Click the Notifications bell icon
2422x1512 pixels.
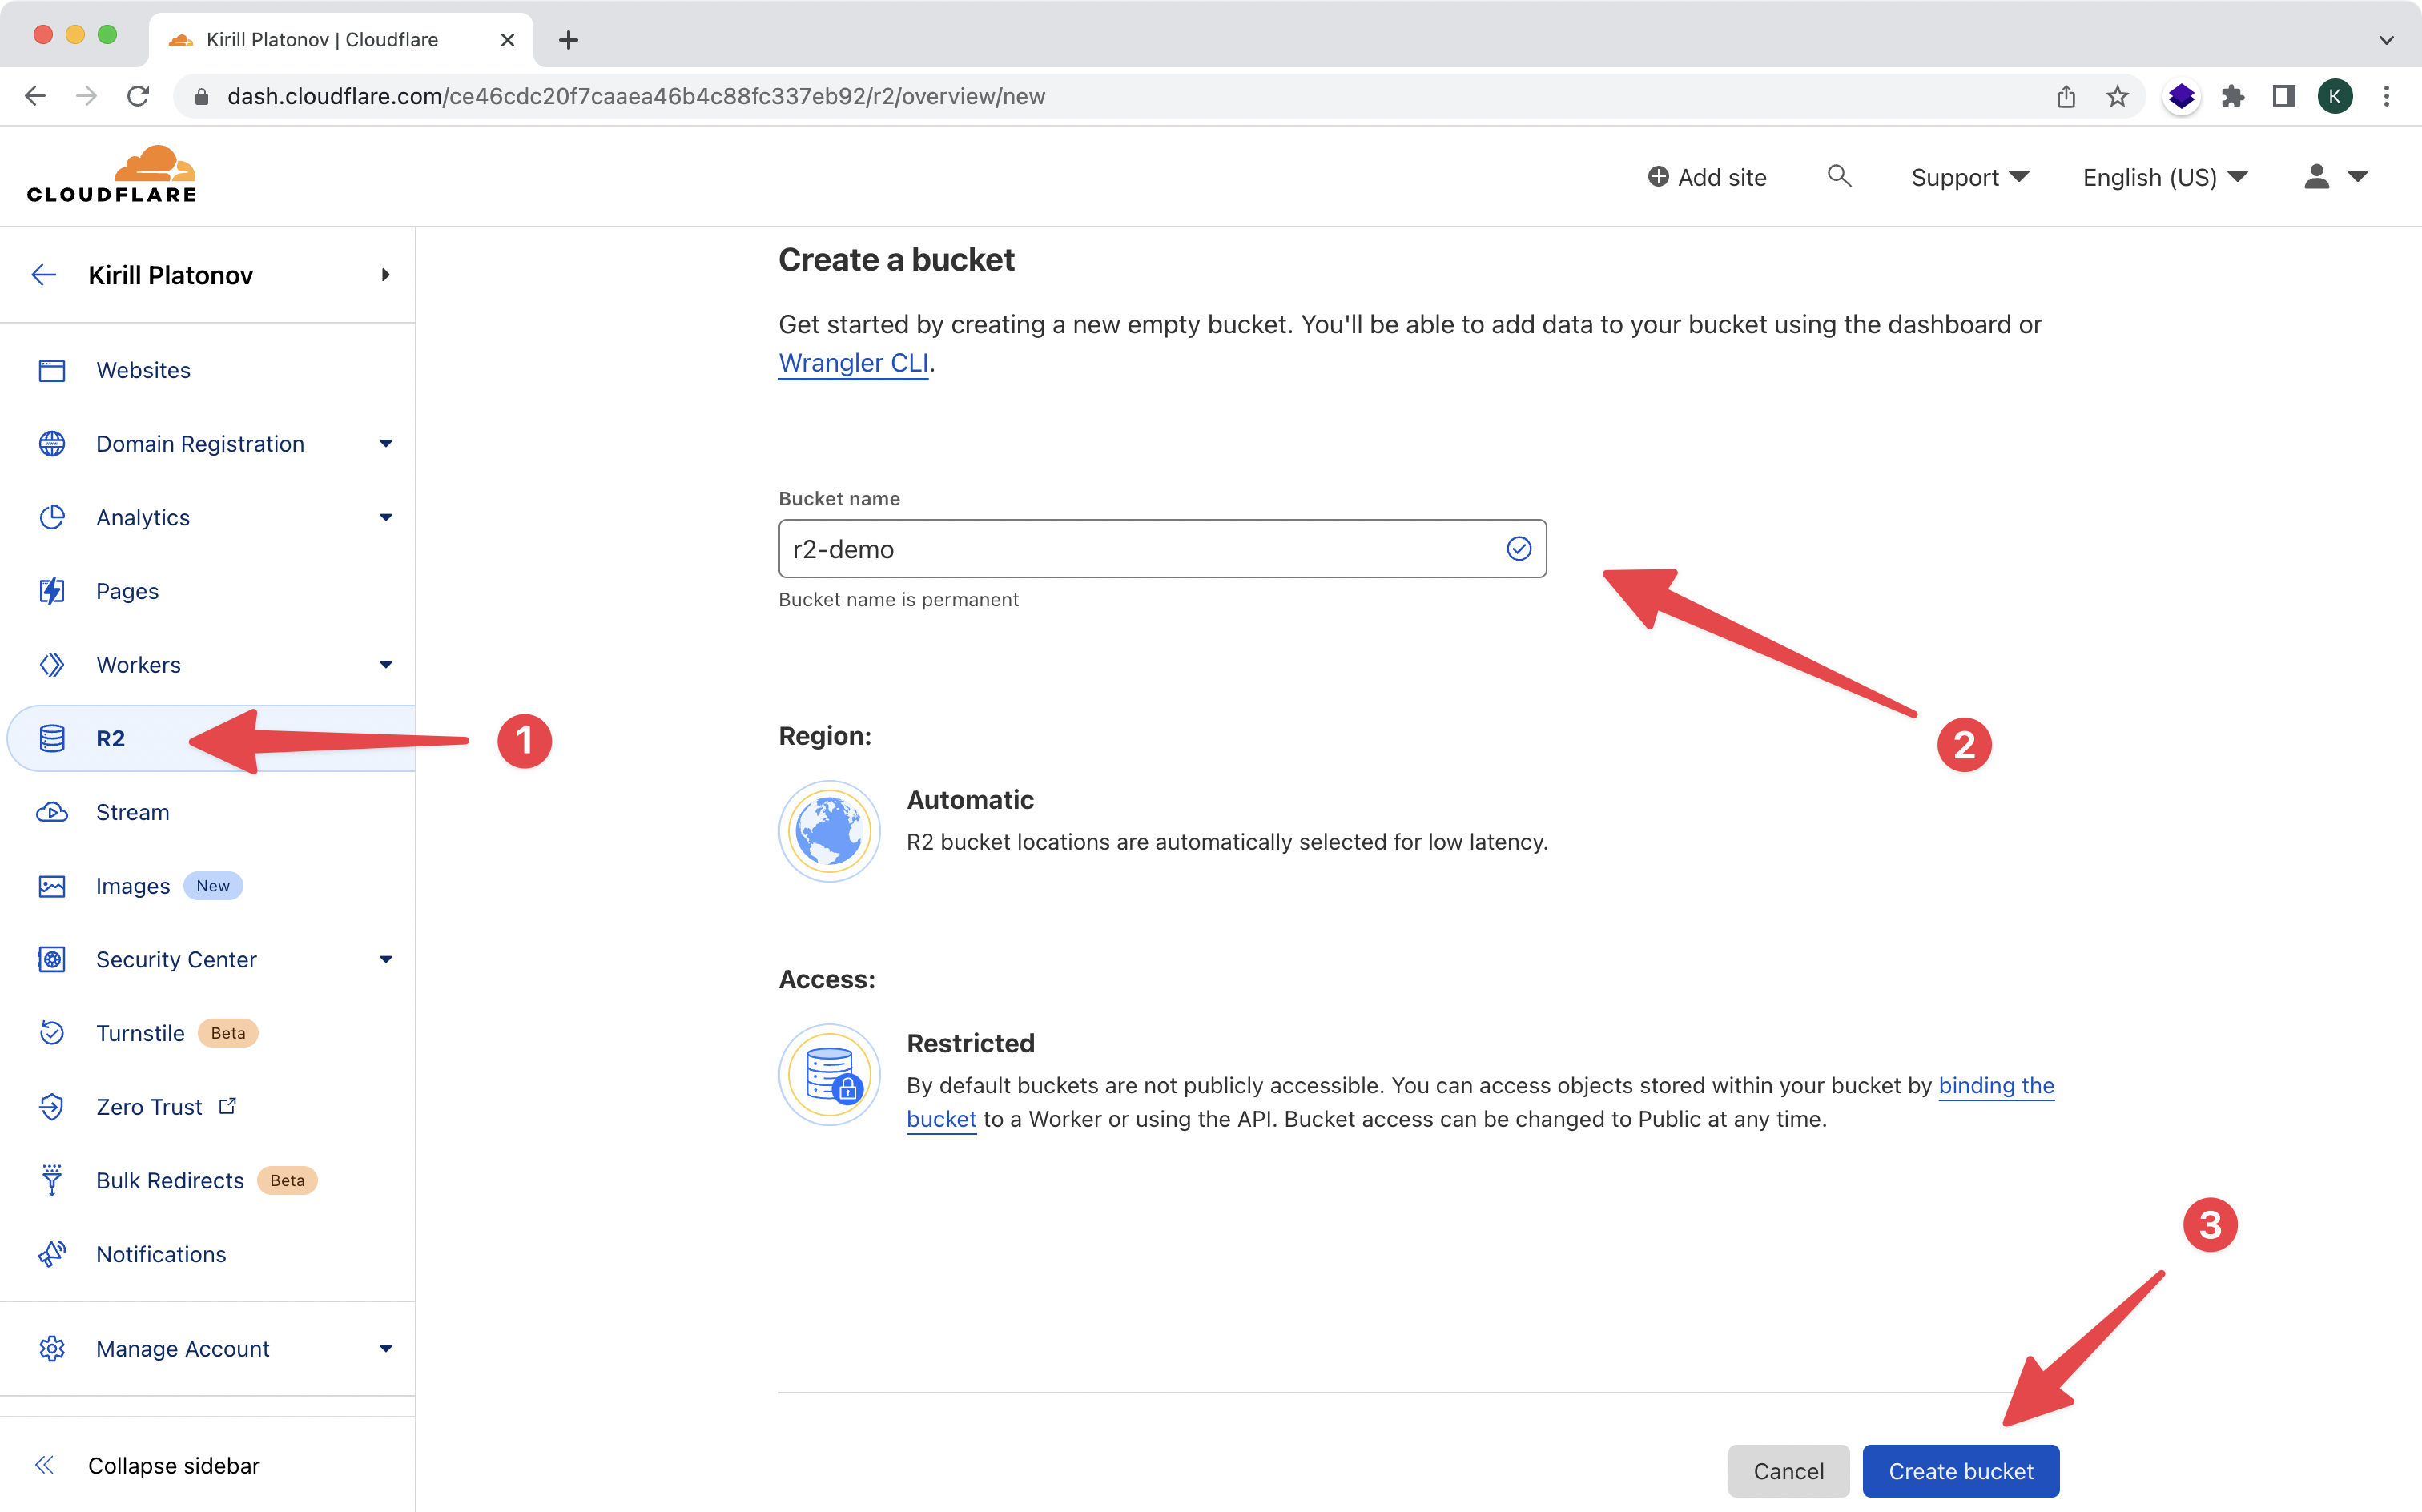pos(52,1253)
